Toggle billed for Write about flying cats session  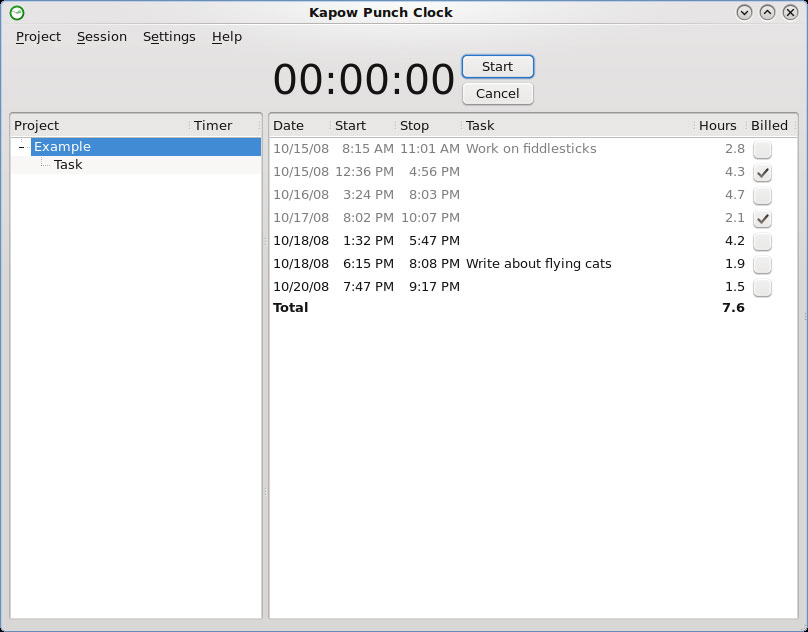pos(762,264)
